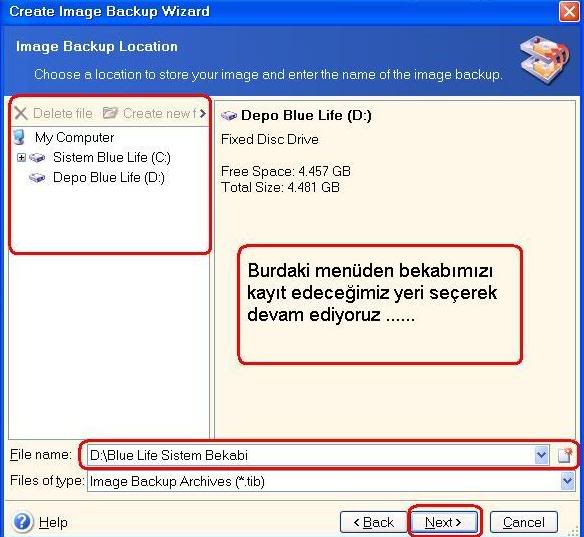Open the Files of type dropdown
The height and width of the screenshot is (537, 584).
tap(567, 481)
